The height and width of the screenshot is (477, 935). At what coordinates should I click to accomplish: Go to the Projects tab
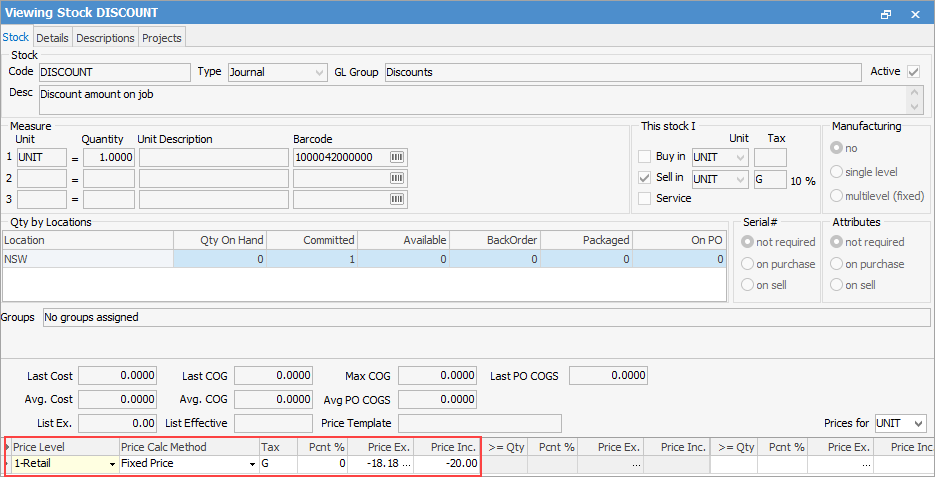tap(161, 38)
